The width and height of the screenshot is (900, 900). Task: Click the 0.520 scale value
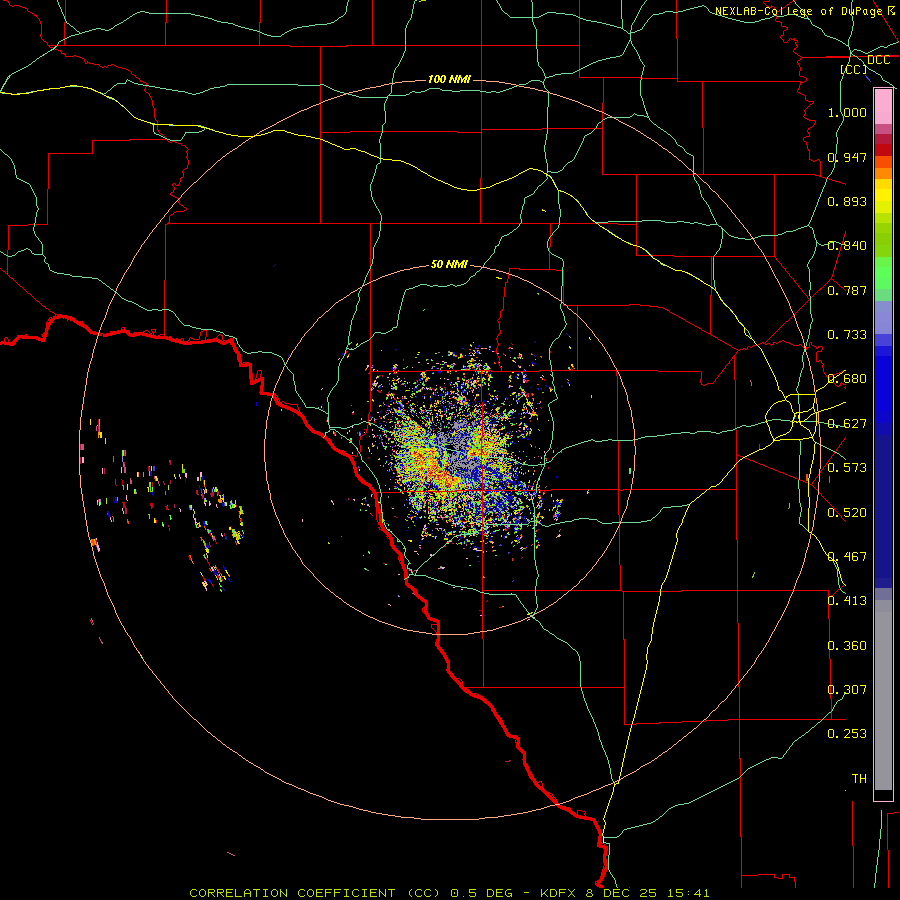point(847,513)
